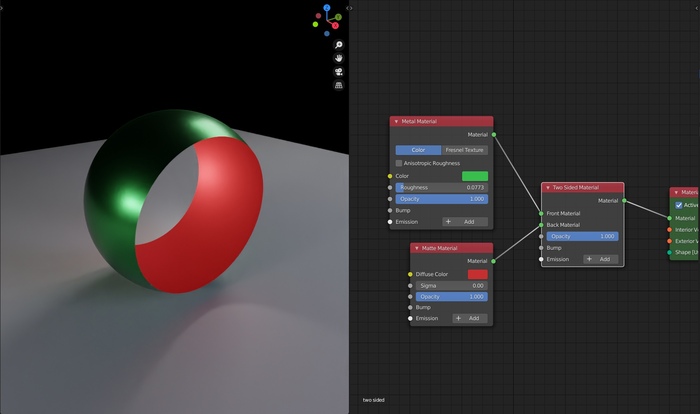Select the pan view hand icon
This screenshot has width=700, height=414.
tap(339, 58)
